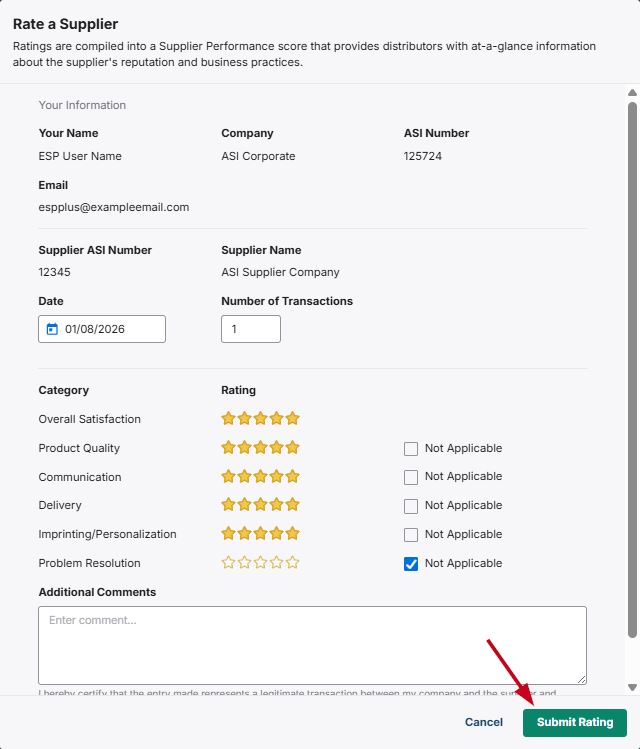Viewport: 640px width, 749px height.
Task: Rate Product Quality three stars
Action: [x=260, y=448]
